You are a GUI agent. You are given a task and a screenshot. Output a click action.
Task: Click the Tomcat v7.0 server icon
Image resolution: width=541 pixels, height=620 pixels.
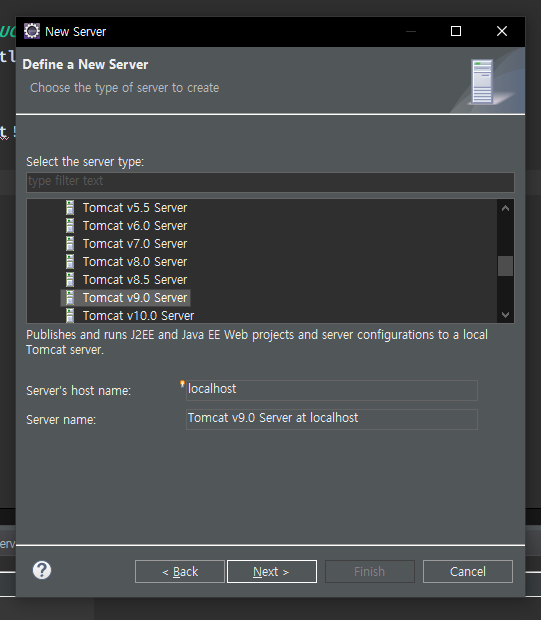(x=70, y=244)
